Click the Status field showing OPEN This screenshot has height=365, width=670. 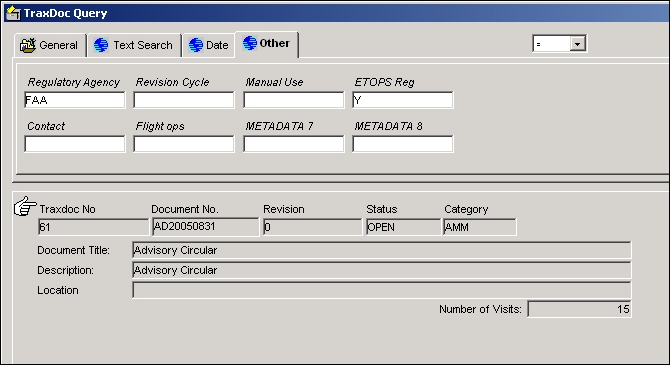(403, 227)
